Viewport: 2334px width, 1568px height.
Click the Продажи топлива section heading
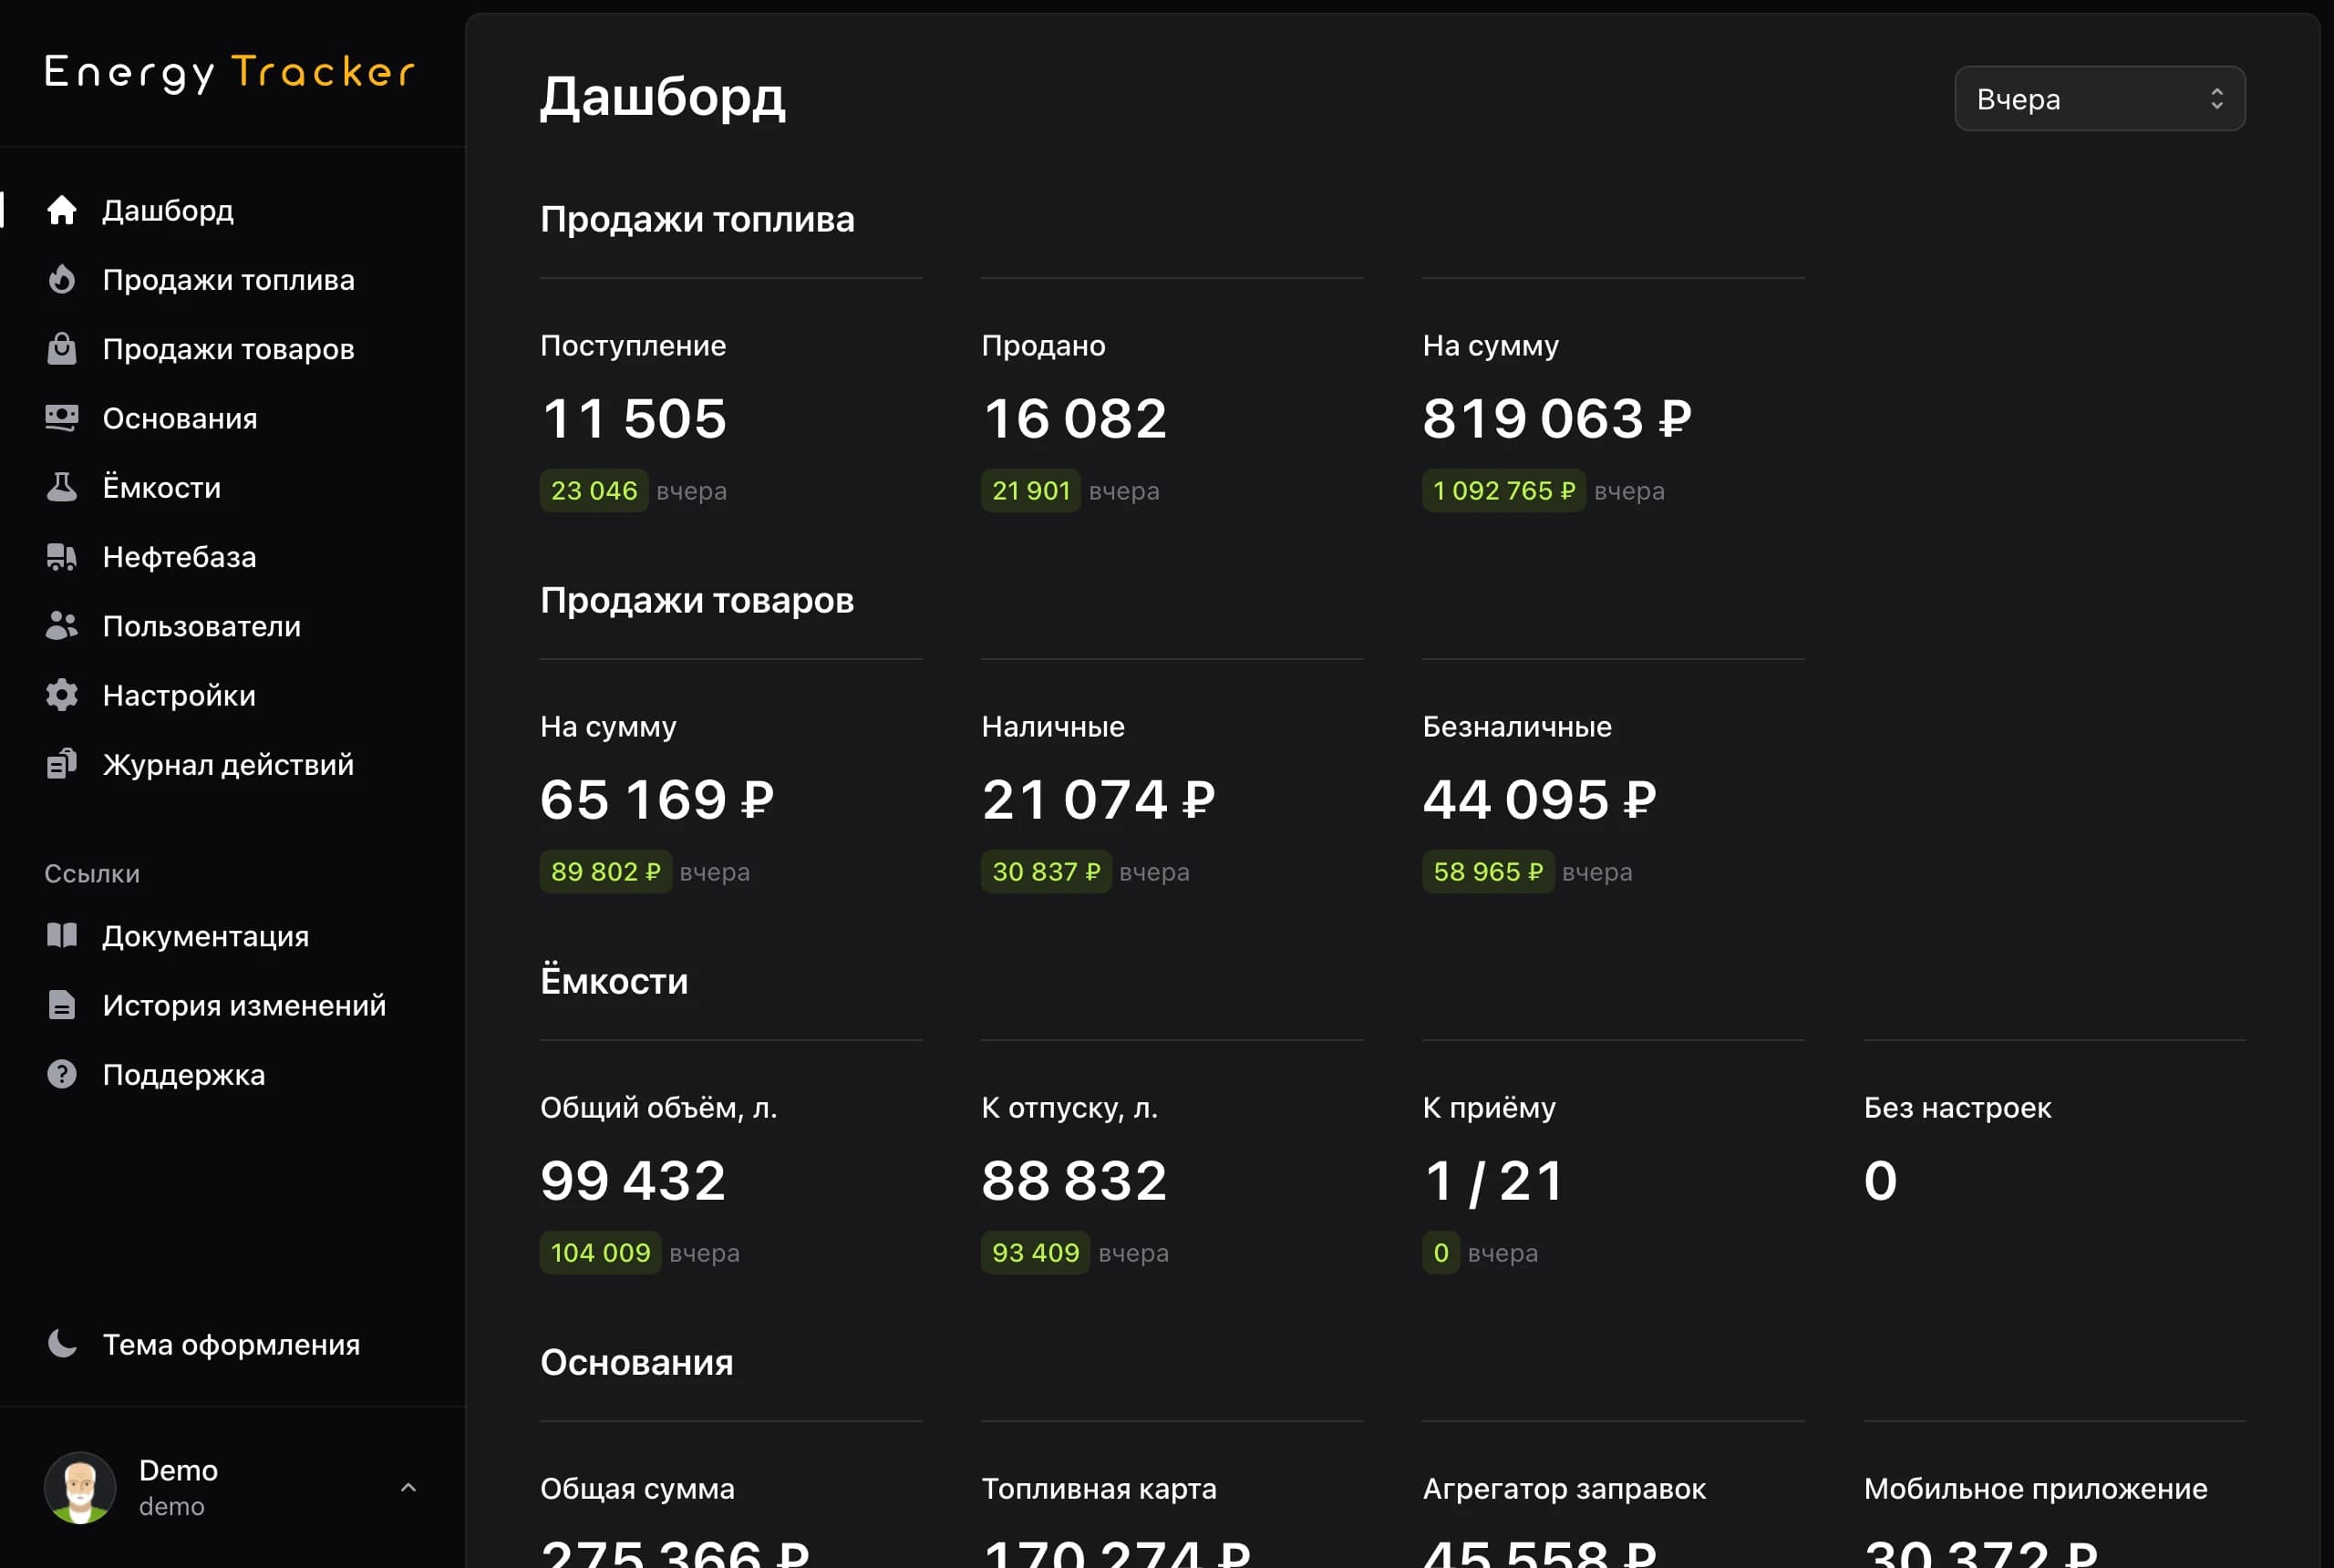(x=698, y=219)
